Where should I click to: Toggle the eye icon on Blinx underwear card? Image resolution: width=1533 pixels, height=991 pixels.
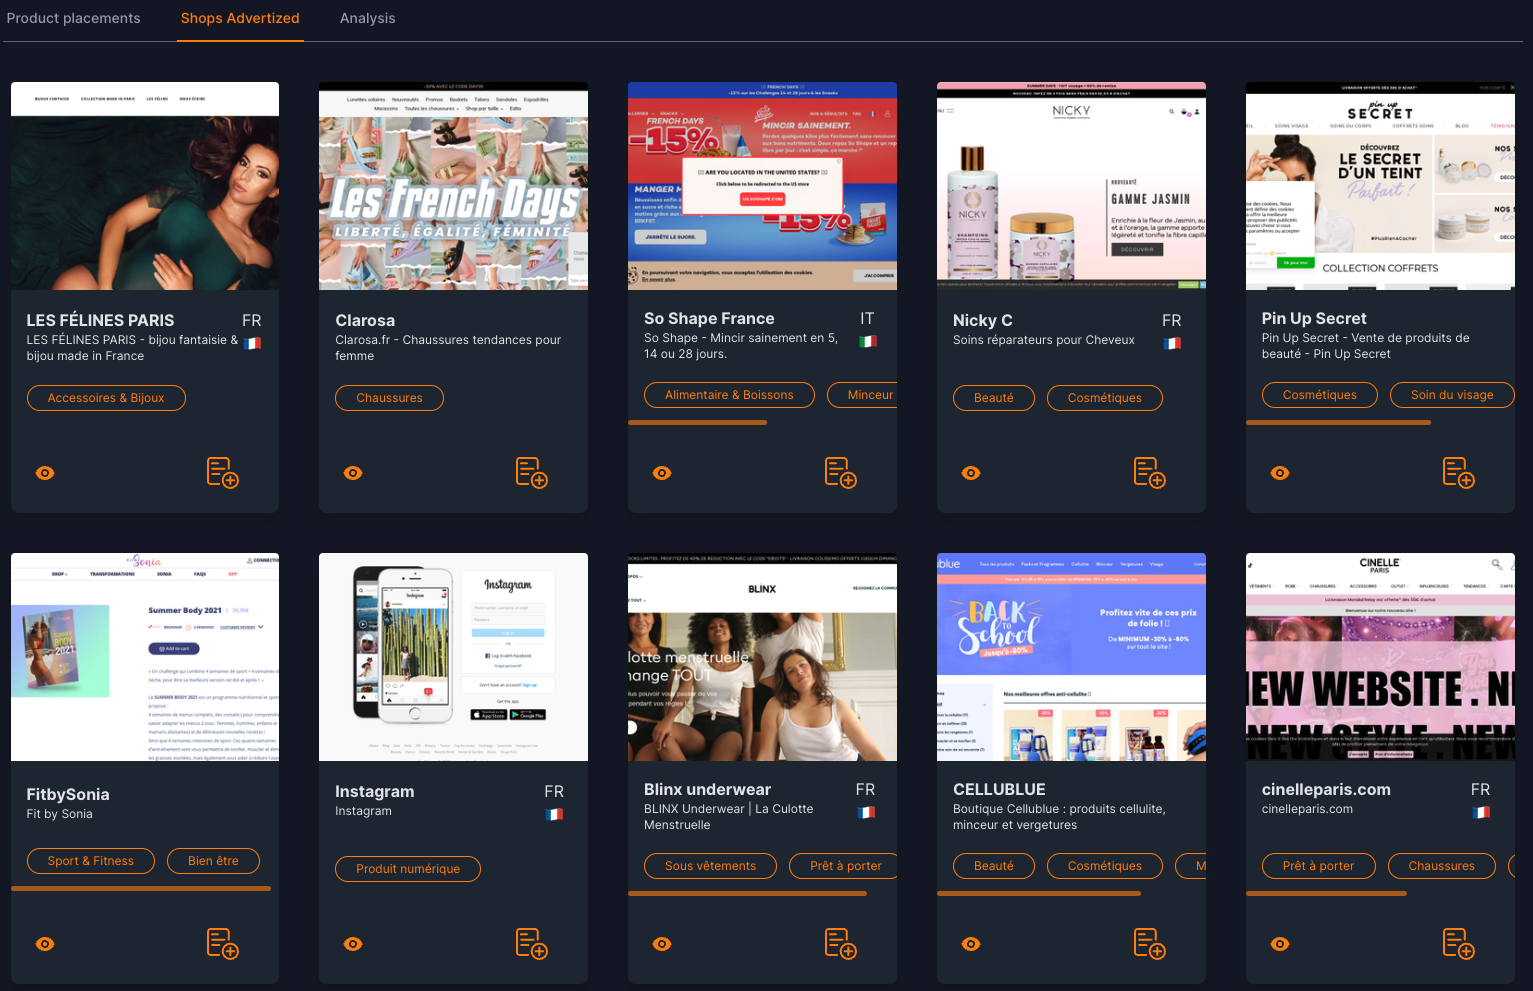click(662, 944)
